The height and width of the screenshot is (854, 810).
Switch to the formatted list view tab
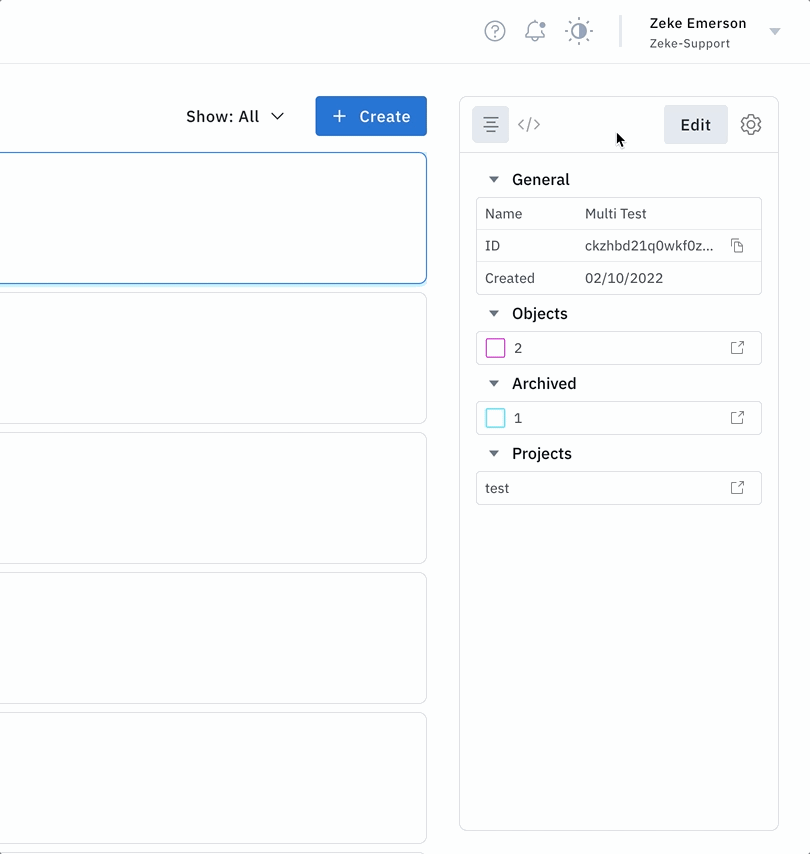click(490, 125)
